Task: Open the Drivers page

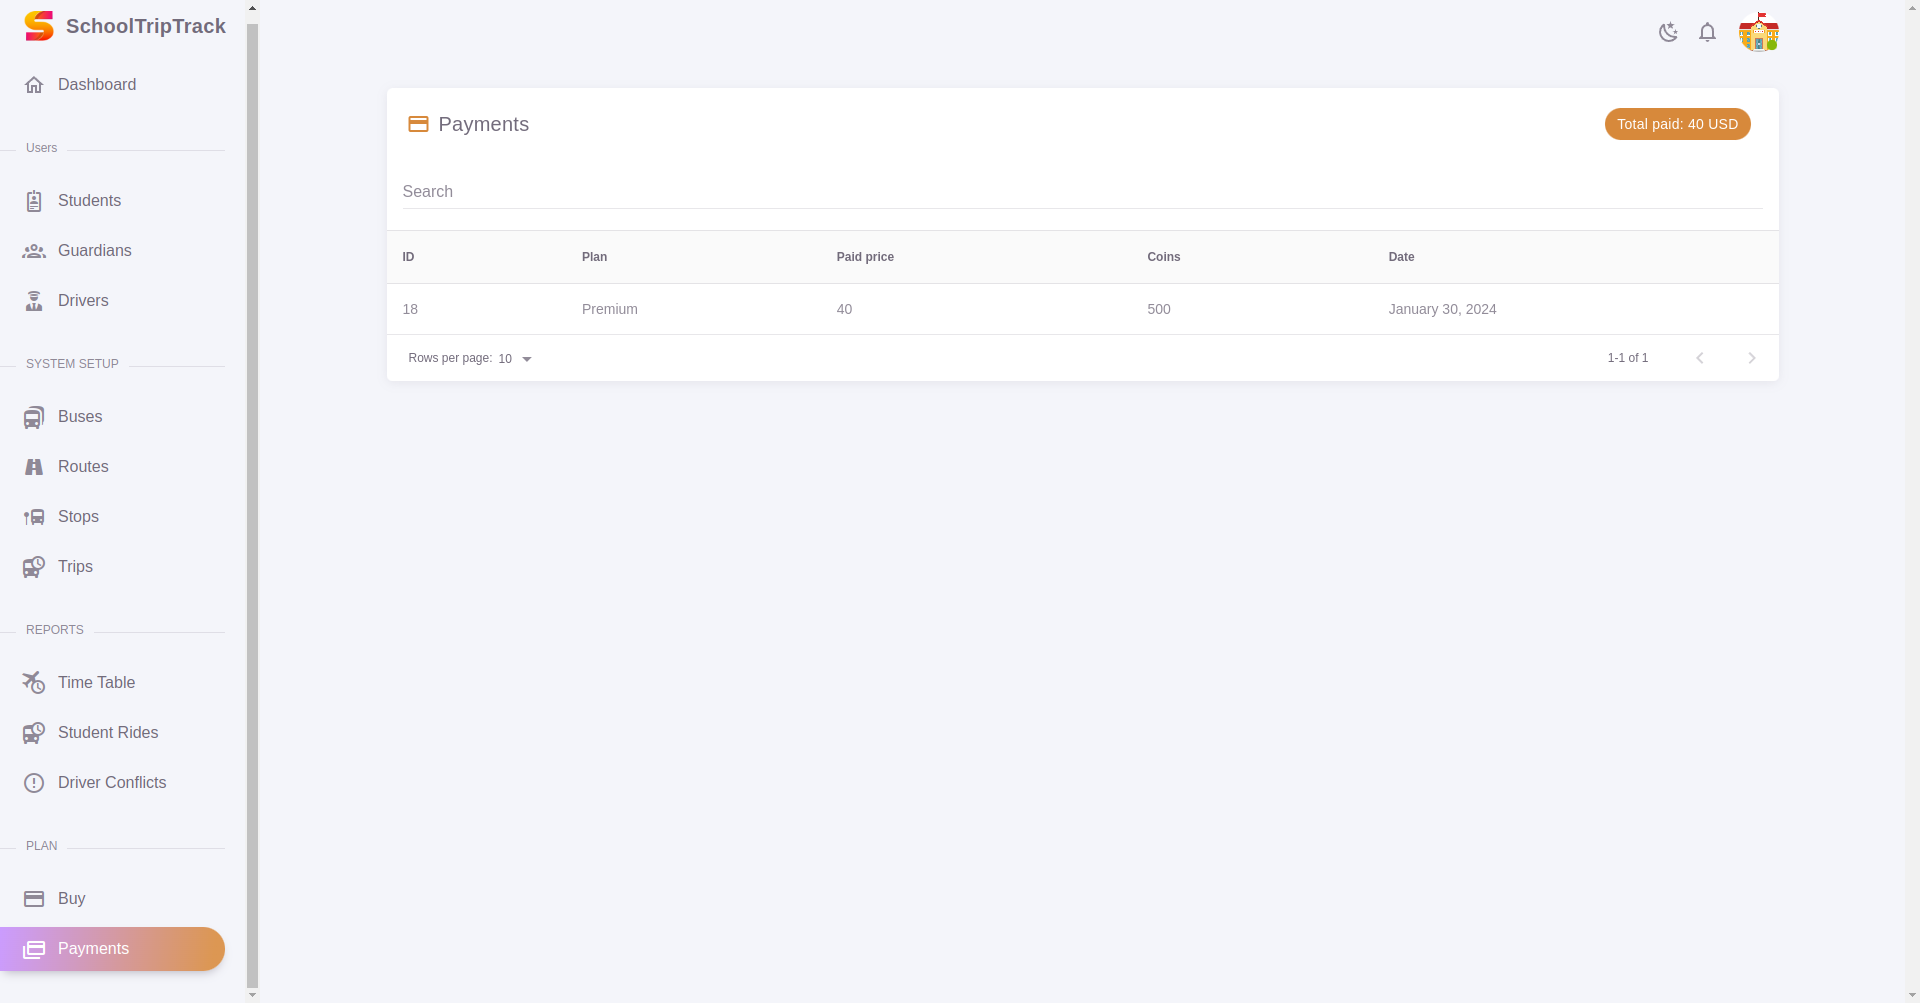Action: (x=83, y=300)
